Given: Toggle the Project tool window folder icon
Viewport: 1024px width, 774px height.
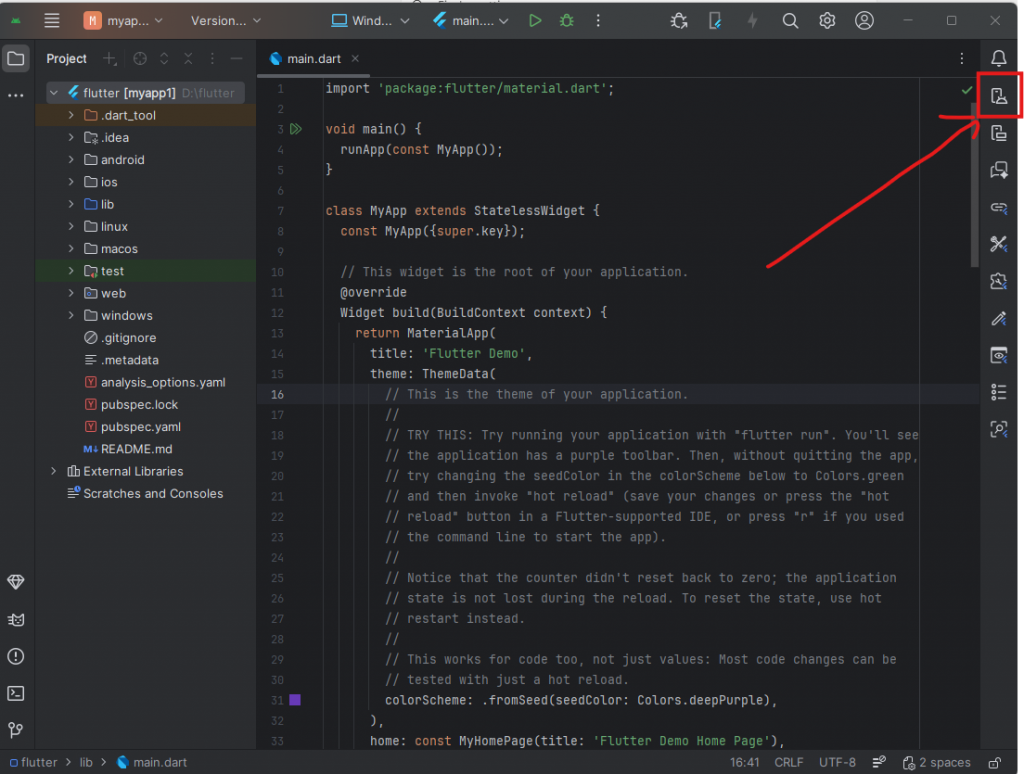Looking at the screenshot, I should pos(16,58).
